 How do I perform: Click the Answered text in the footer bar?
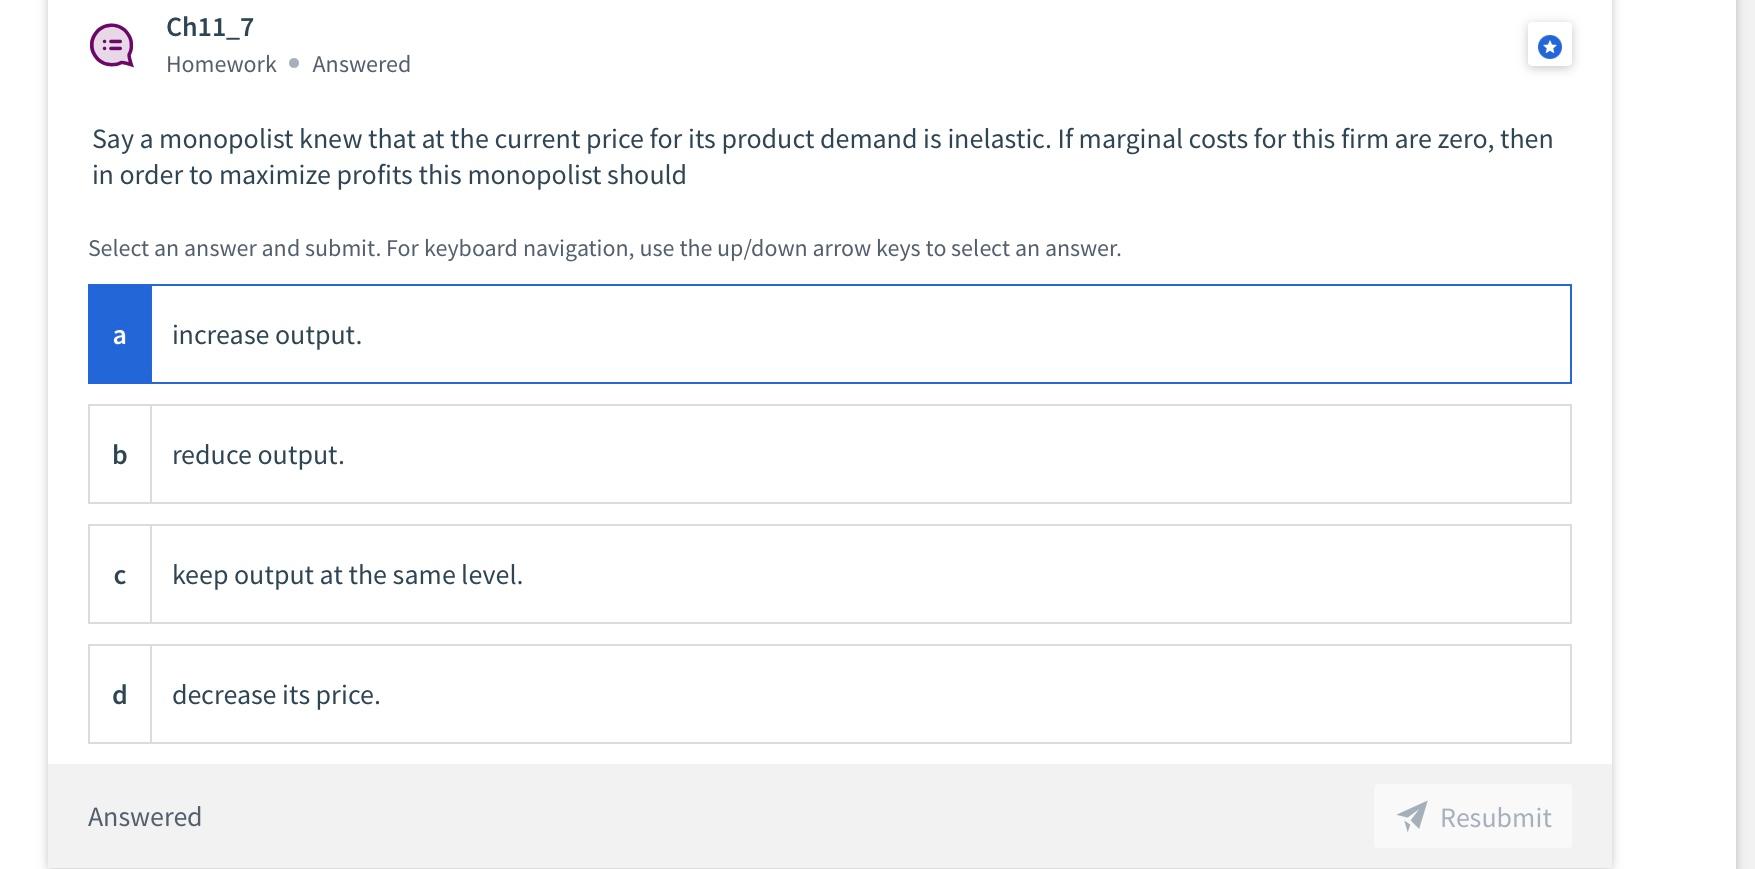(145, 816)
